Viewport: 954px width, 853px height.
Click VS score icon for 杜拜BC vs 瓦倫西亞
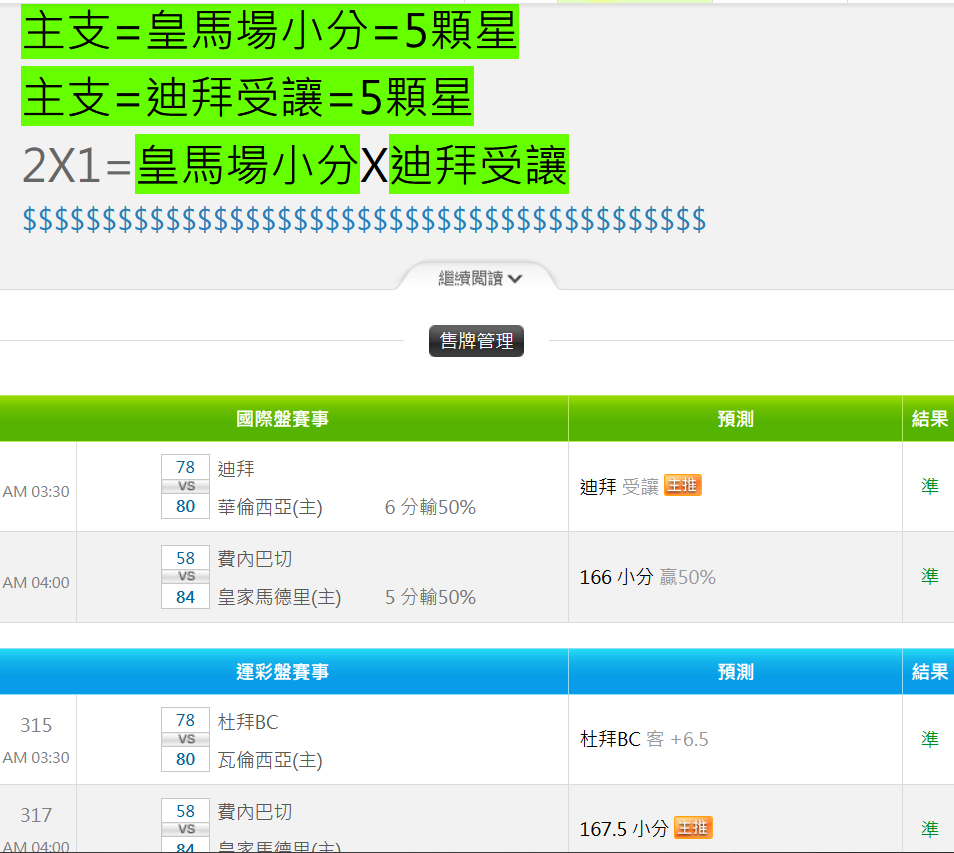pyautogui.click(x=186, y=739)
